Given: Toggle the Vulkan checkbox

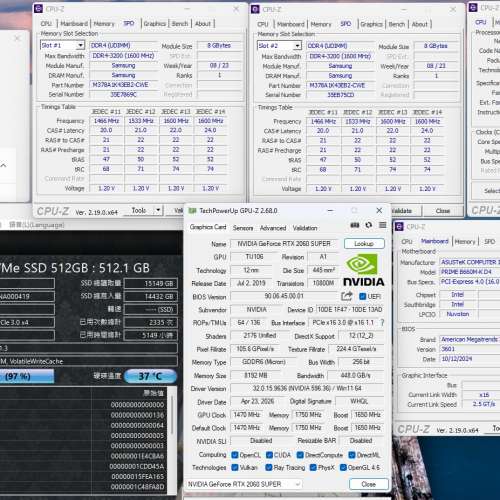Looking at the screenshot, I should [235, 468].
